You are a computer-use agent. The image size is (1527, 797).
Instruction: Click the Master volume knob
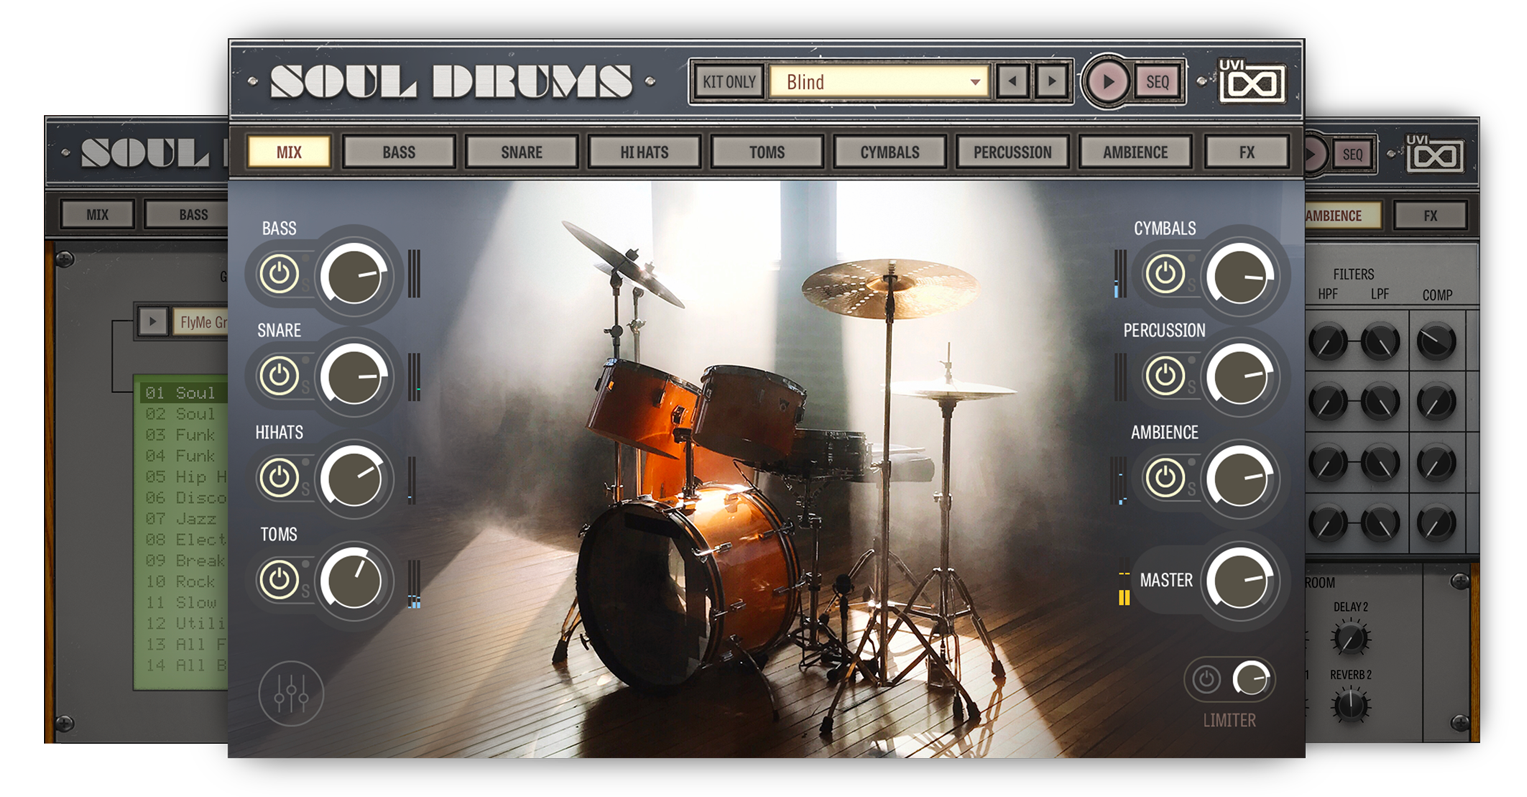tap(1241, 580)
